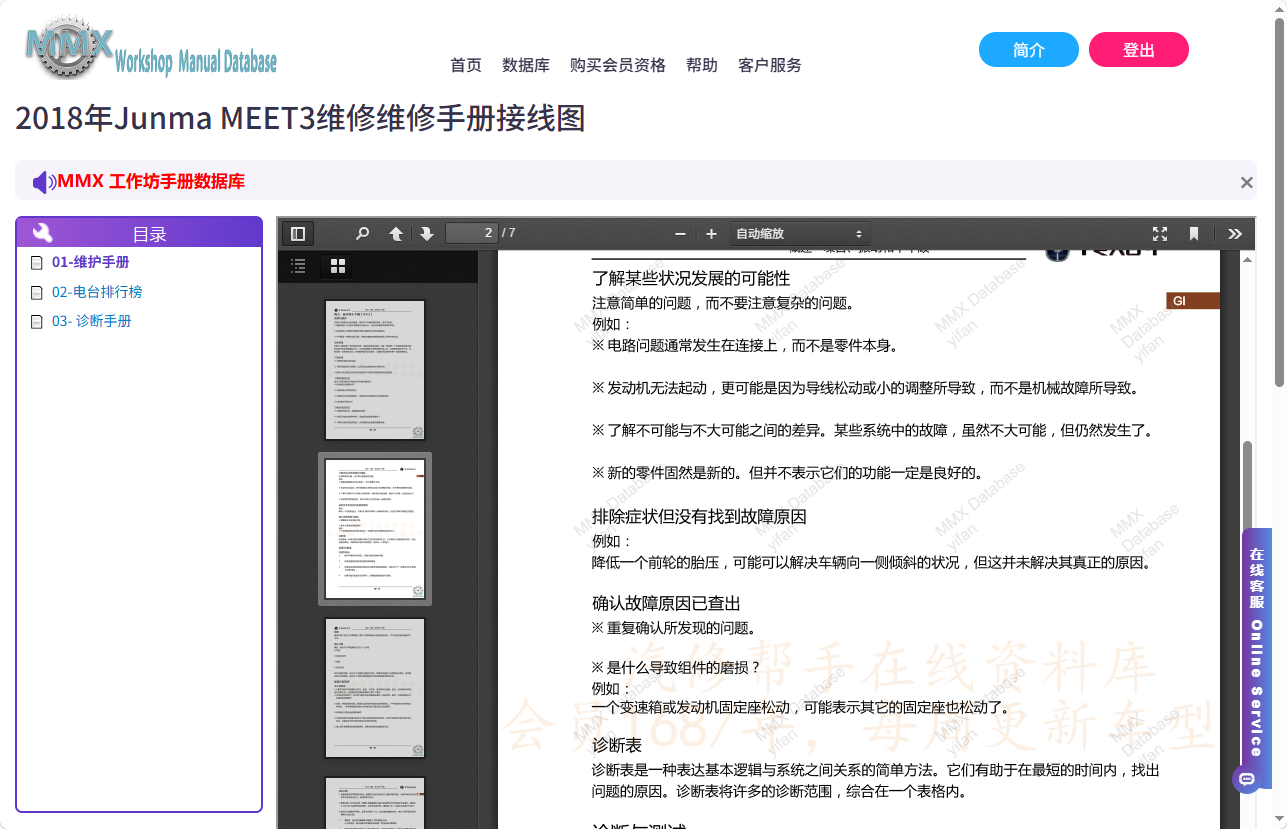This screenshot has height=829, width=1287.
Task: Open the 购买会员资格 menu item
Action: click(618, 65)
